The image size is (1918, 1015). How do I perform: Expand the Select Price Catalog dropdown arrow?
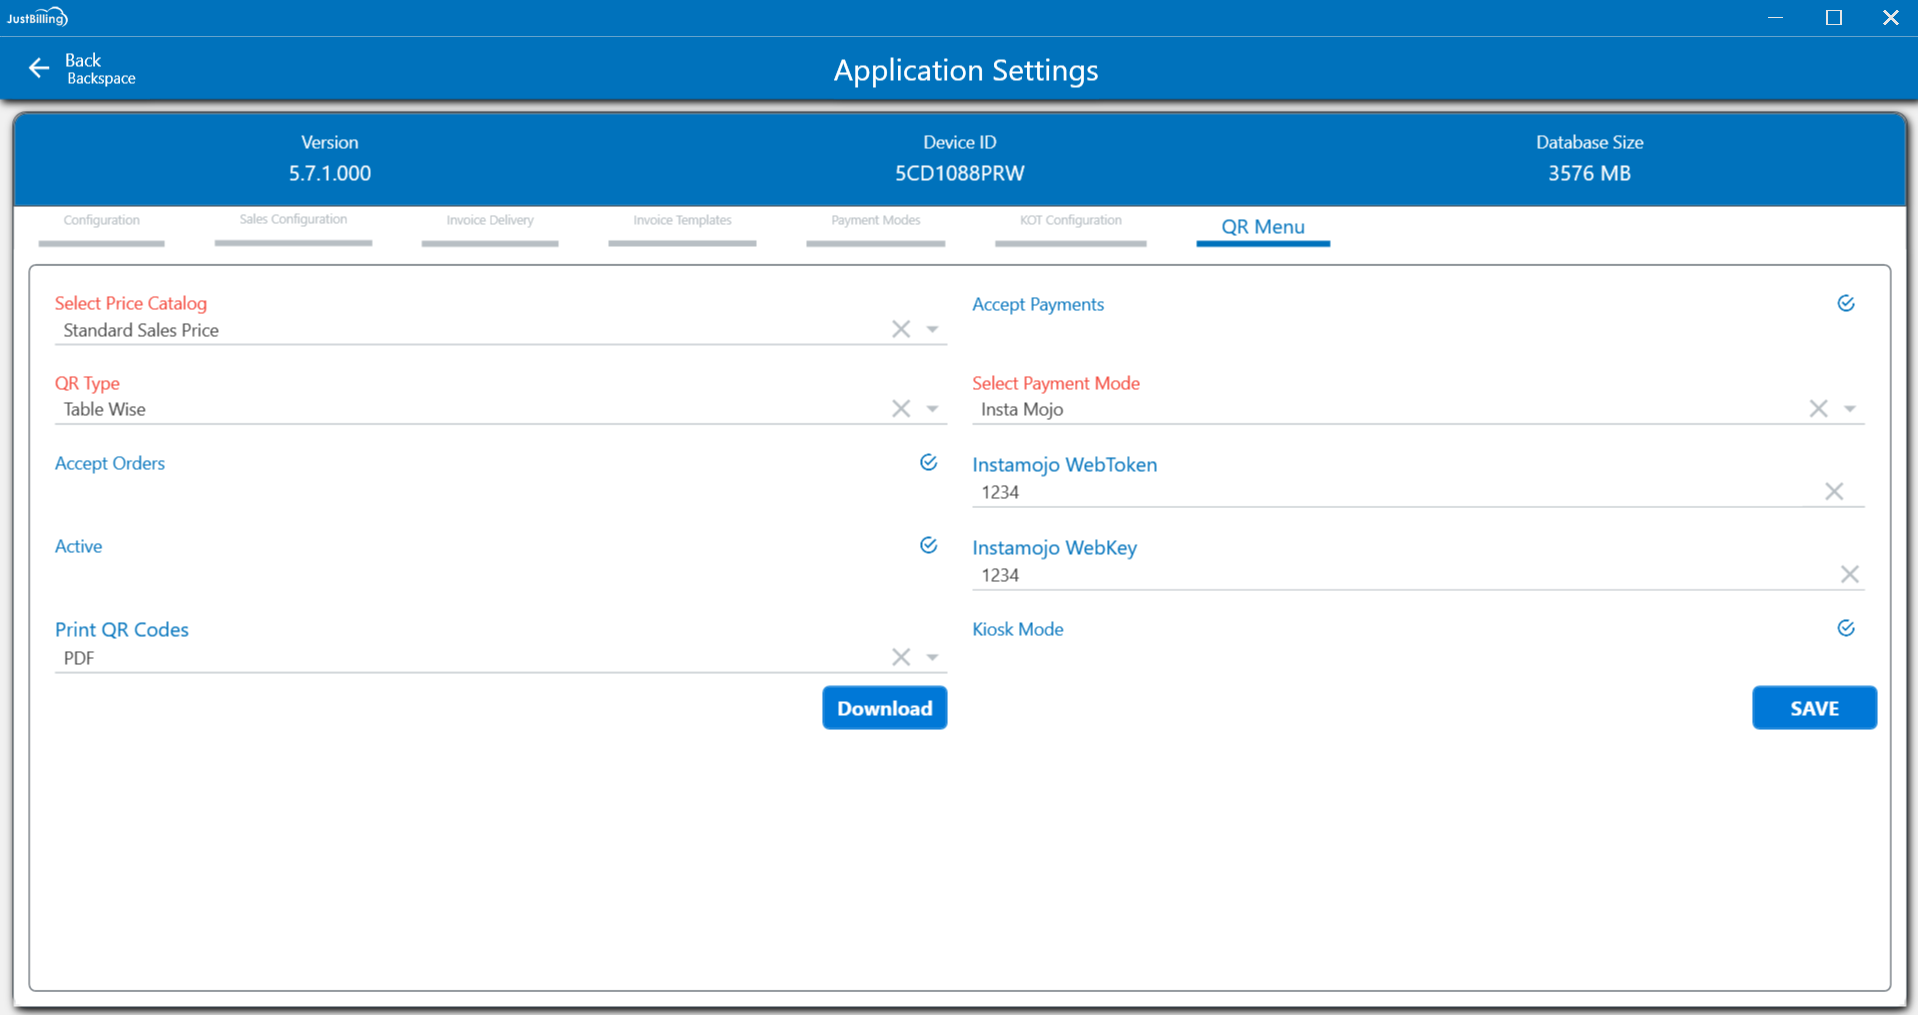[932, 329]
